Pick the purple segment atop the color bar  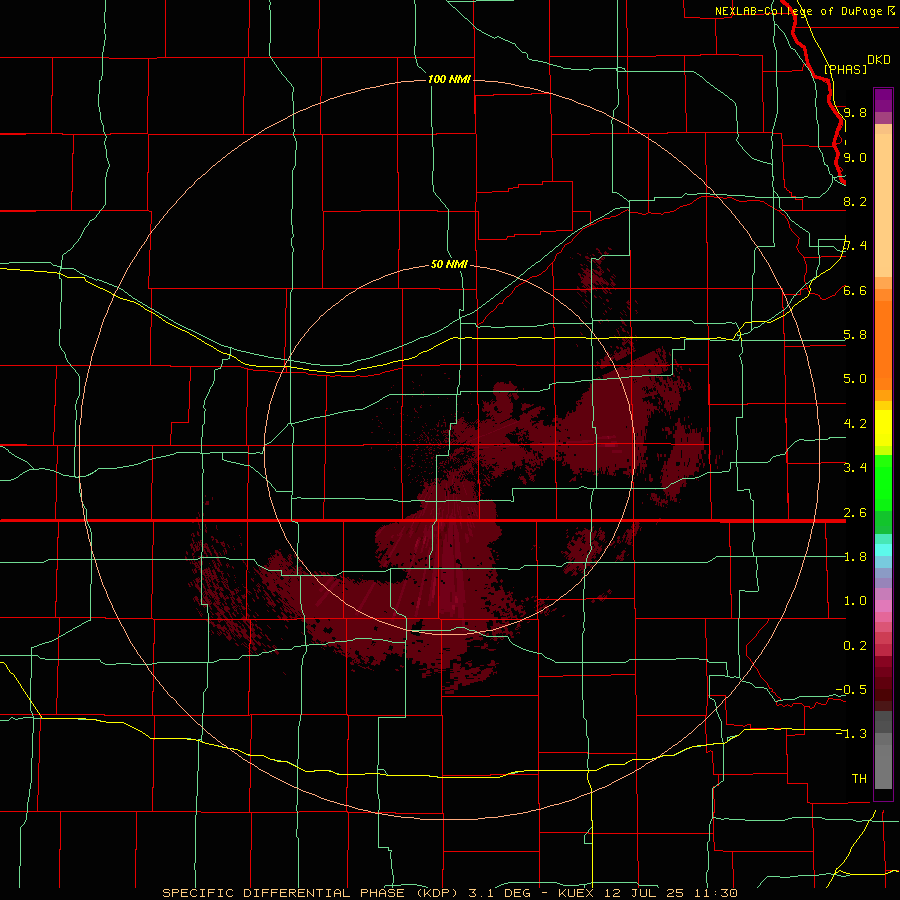tap(883, 100)
